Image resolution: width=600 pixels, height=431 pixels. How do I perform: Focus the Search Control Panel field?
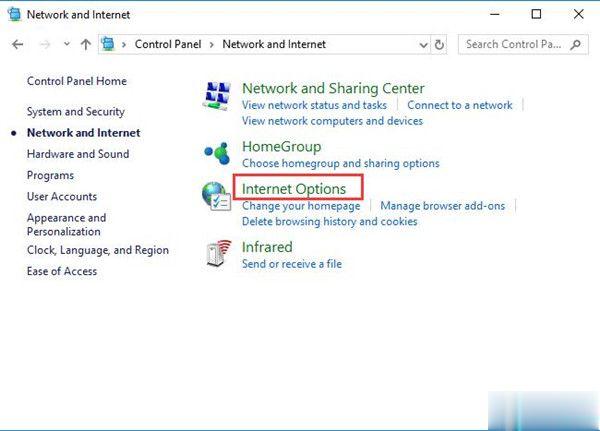[x=523, y=44]
